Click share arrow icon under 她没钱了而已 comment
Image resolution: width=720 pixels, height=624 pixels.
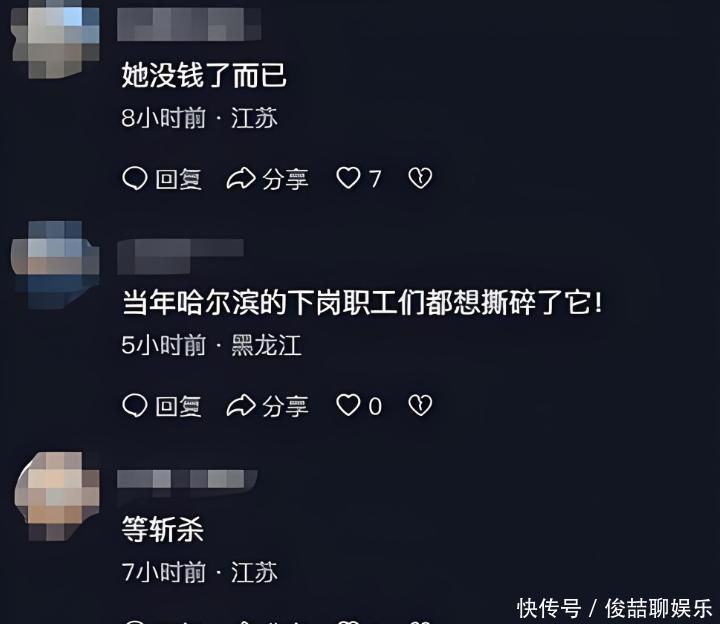(x=241, y=178)
